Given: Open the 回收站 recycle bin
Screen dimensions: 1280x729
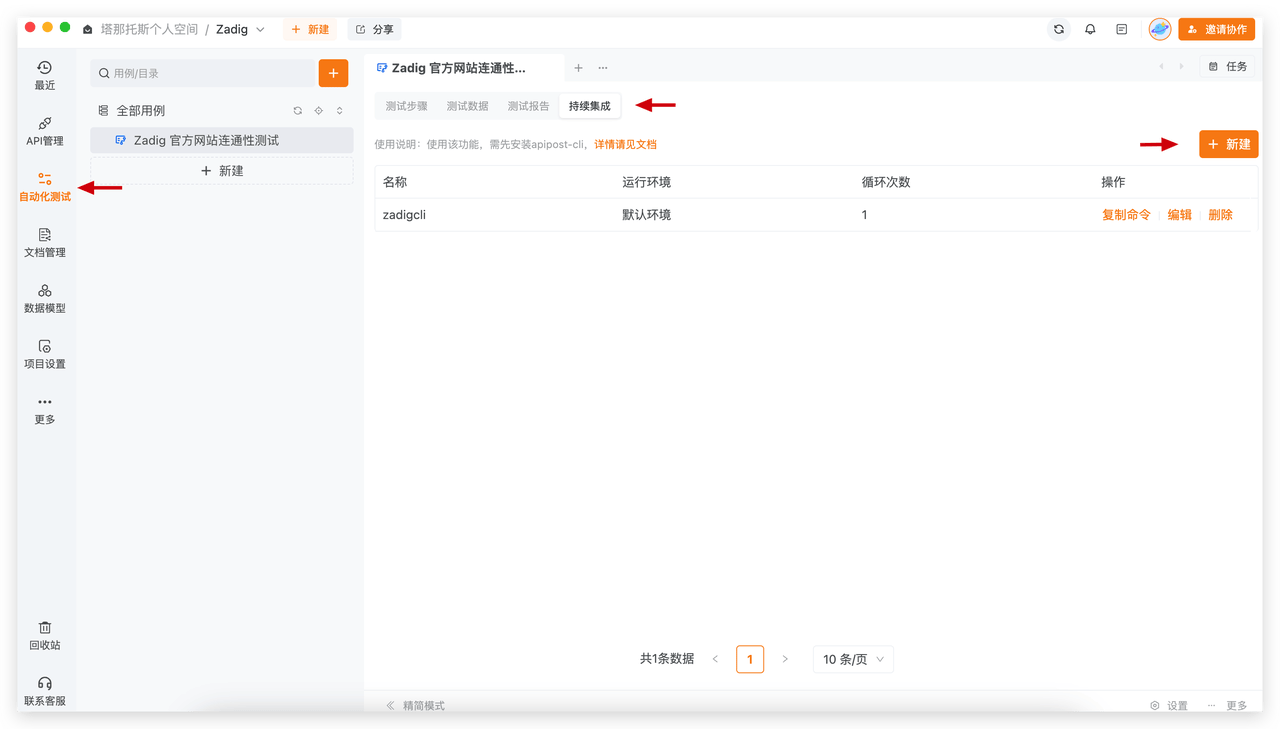Looking at the screenshot, I should [45, 635].
